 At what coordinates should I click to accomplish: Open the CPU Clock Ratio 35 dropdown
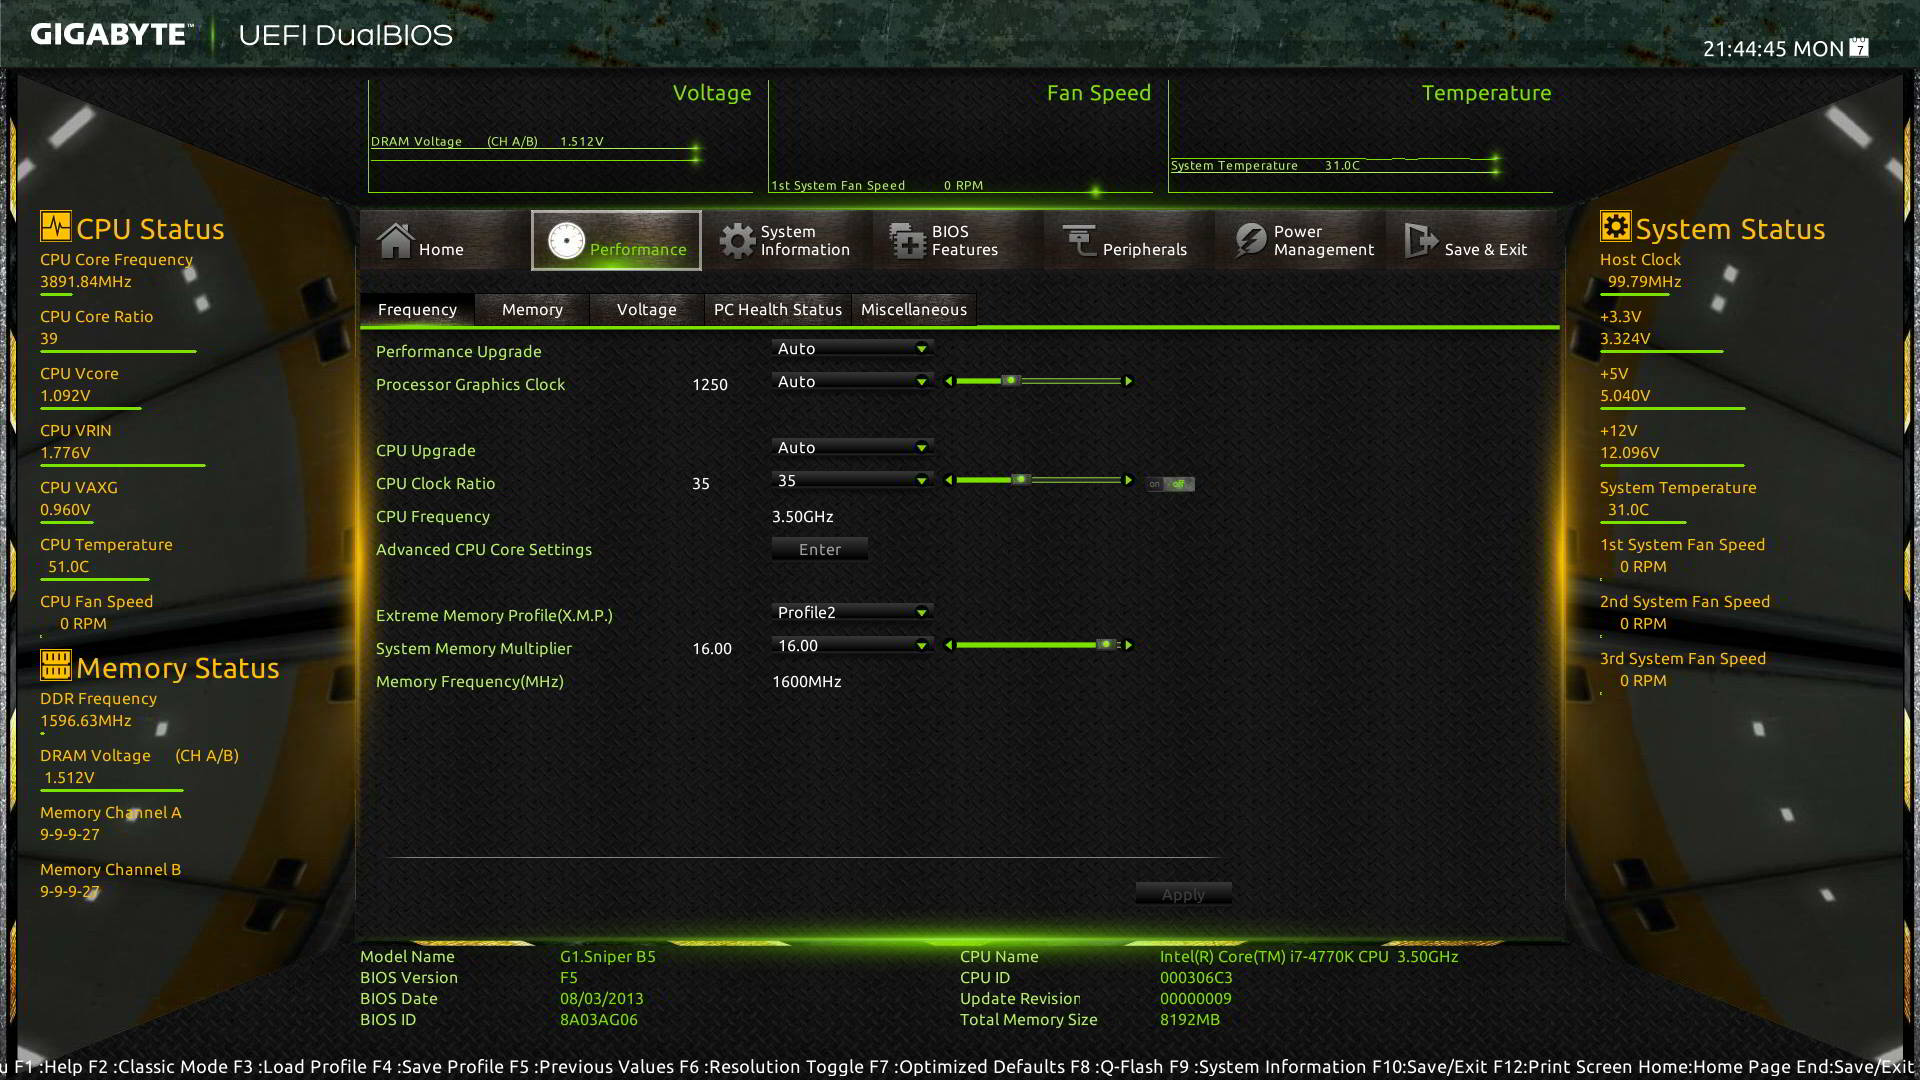coord(853,480)
